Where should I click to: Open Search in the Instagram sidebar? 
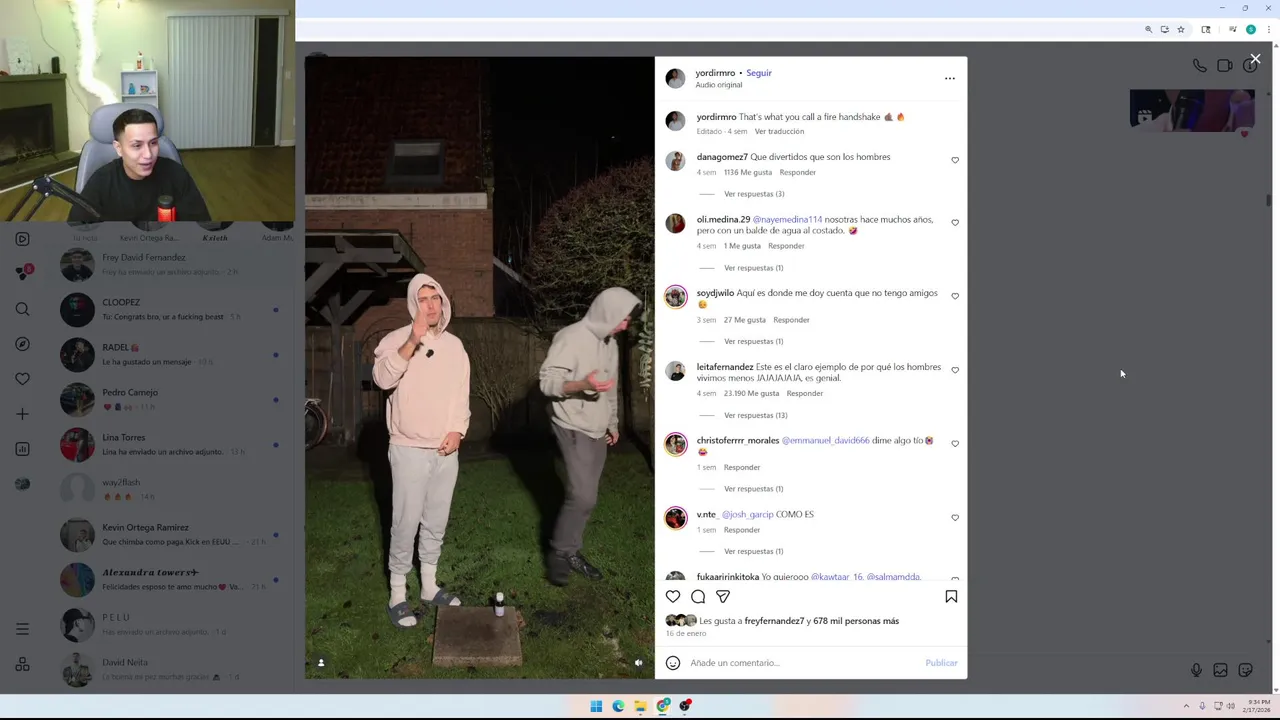(22, 309)
